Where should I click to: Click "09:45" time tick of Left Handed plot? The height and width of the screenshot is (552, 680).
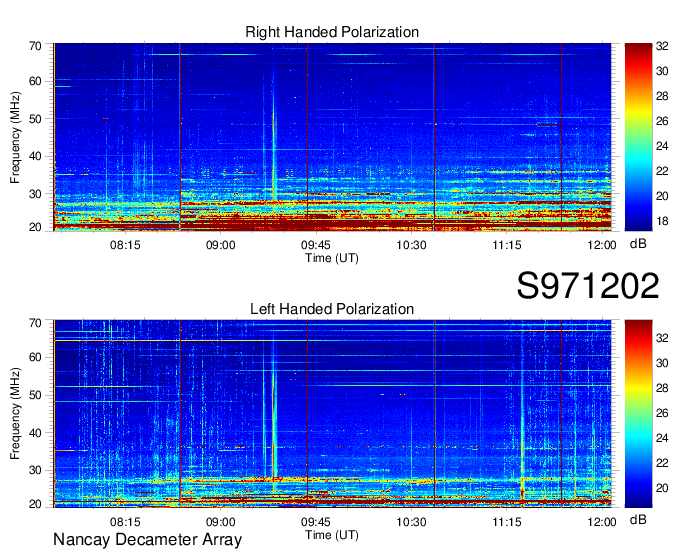coord(316,522)
